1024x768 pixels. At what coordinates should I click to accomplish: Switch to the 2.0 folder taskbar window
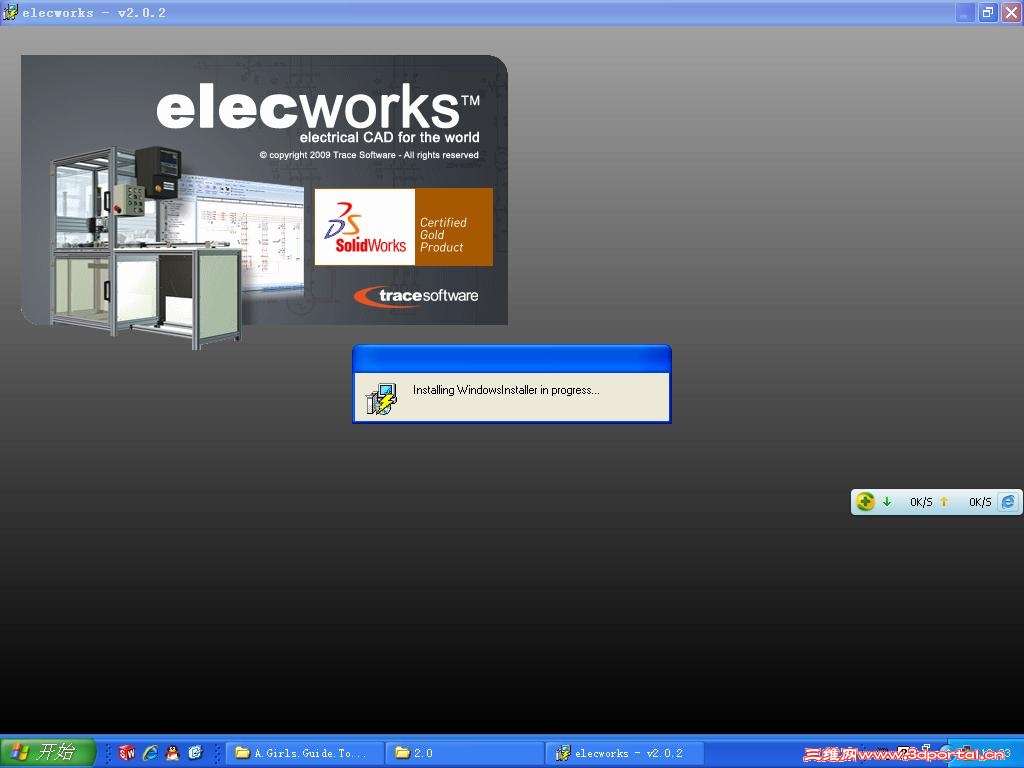point(464,753)
